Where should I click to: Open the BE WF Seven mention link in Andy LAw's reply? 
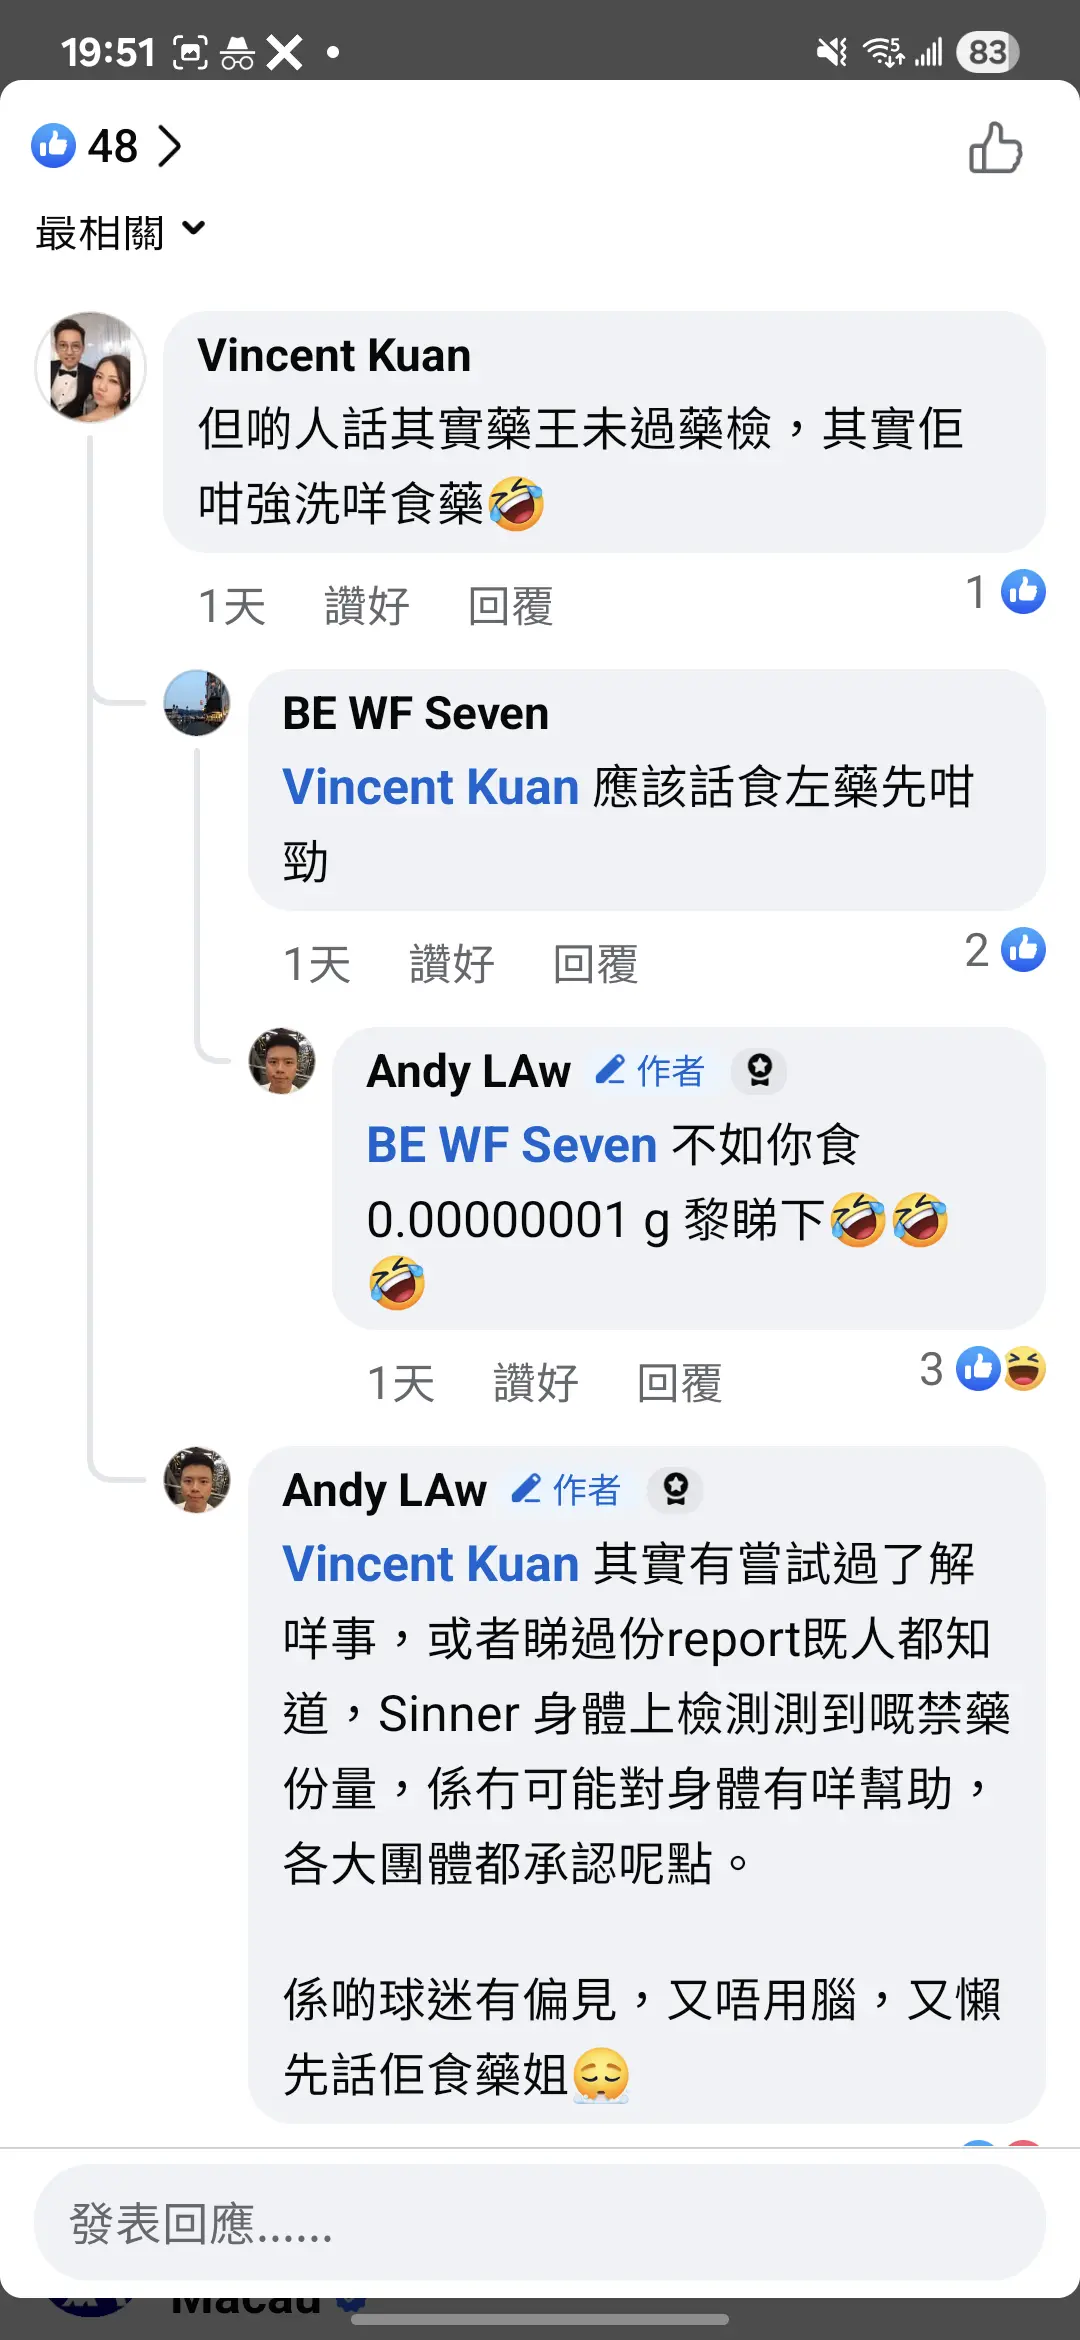(512, 1145)
